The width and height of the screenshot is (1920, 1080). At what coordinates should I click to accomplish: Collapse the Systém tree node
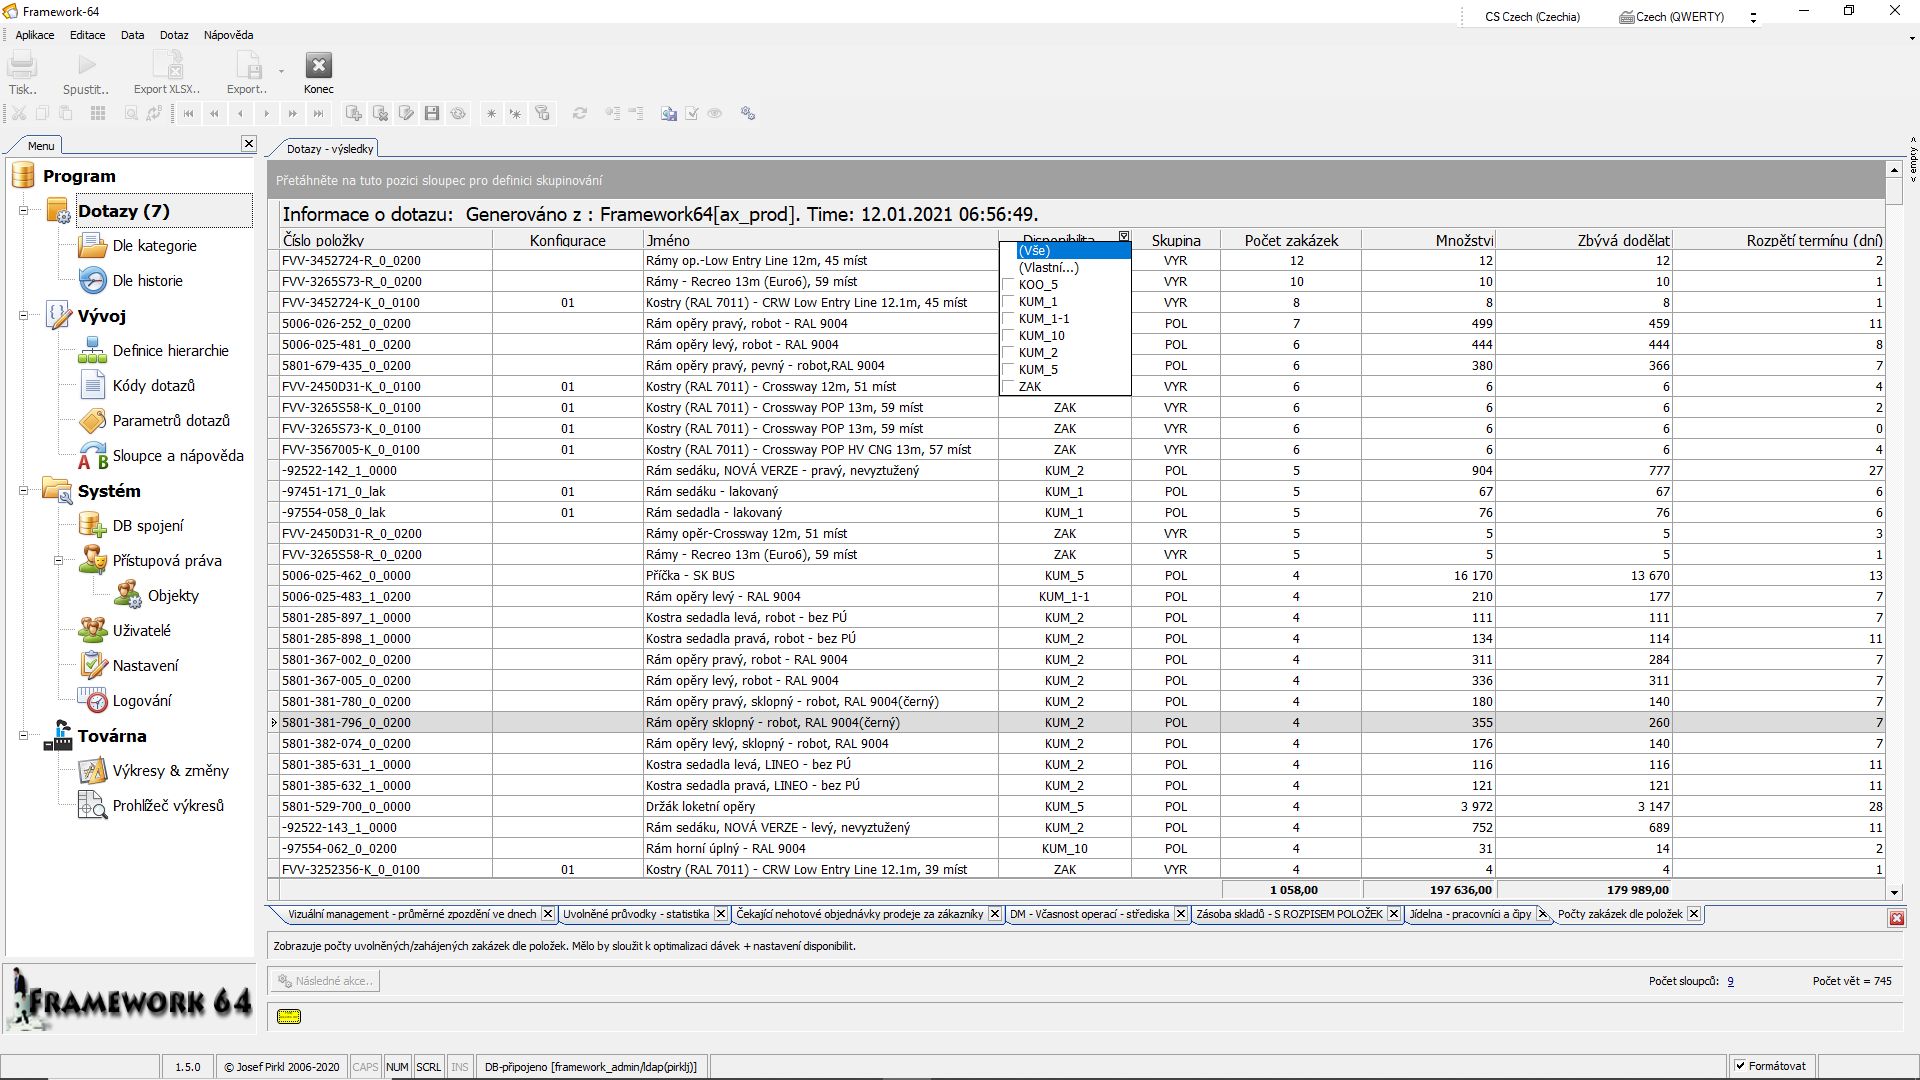coord(23,491)
